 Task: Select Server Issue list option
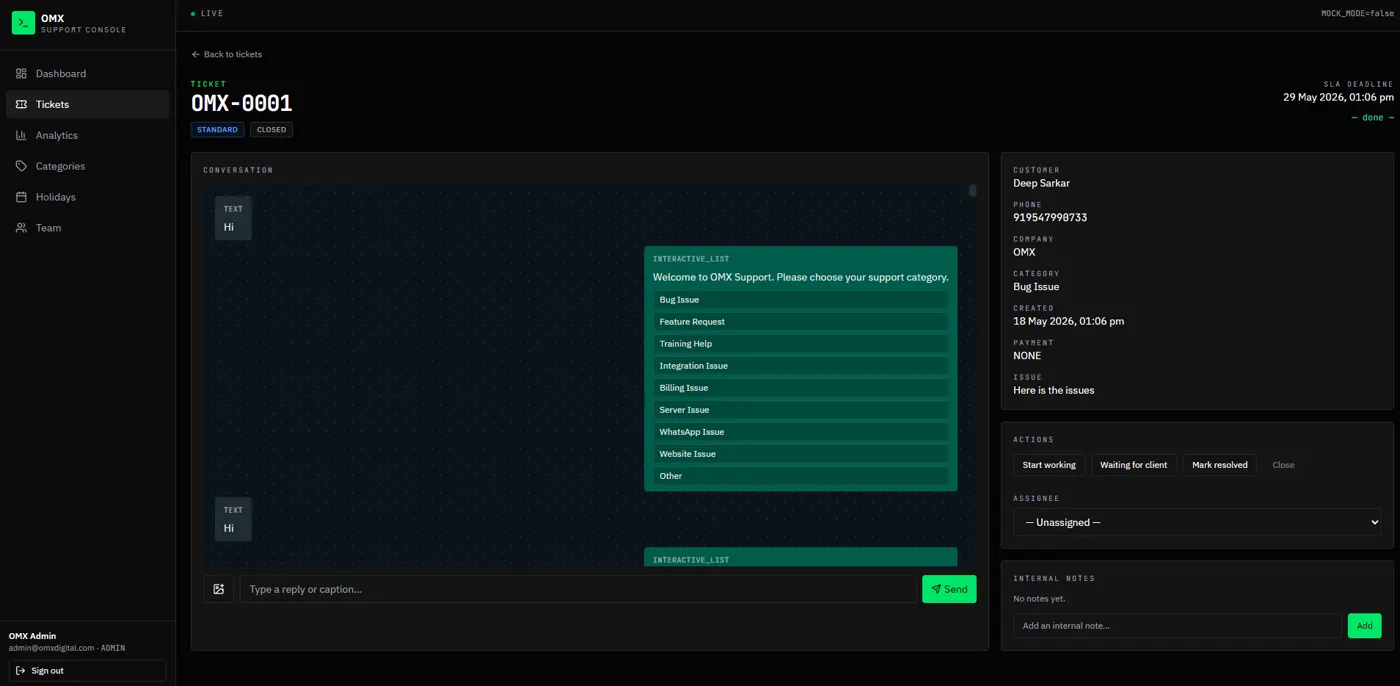point(800,410)
